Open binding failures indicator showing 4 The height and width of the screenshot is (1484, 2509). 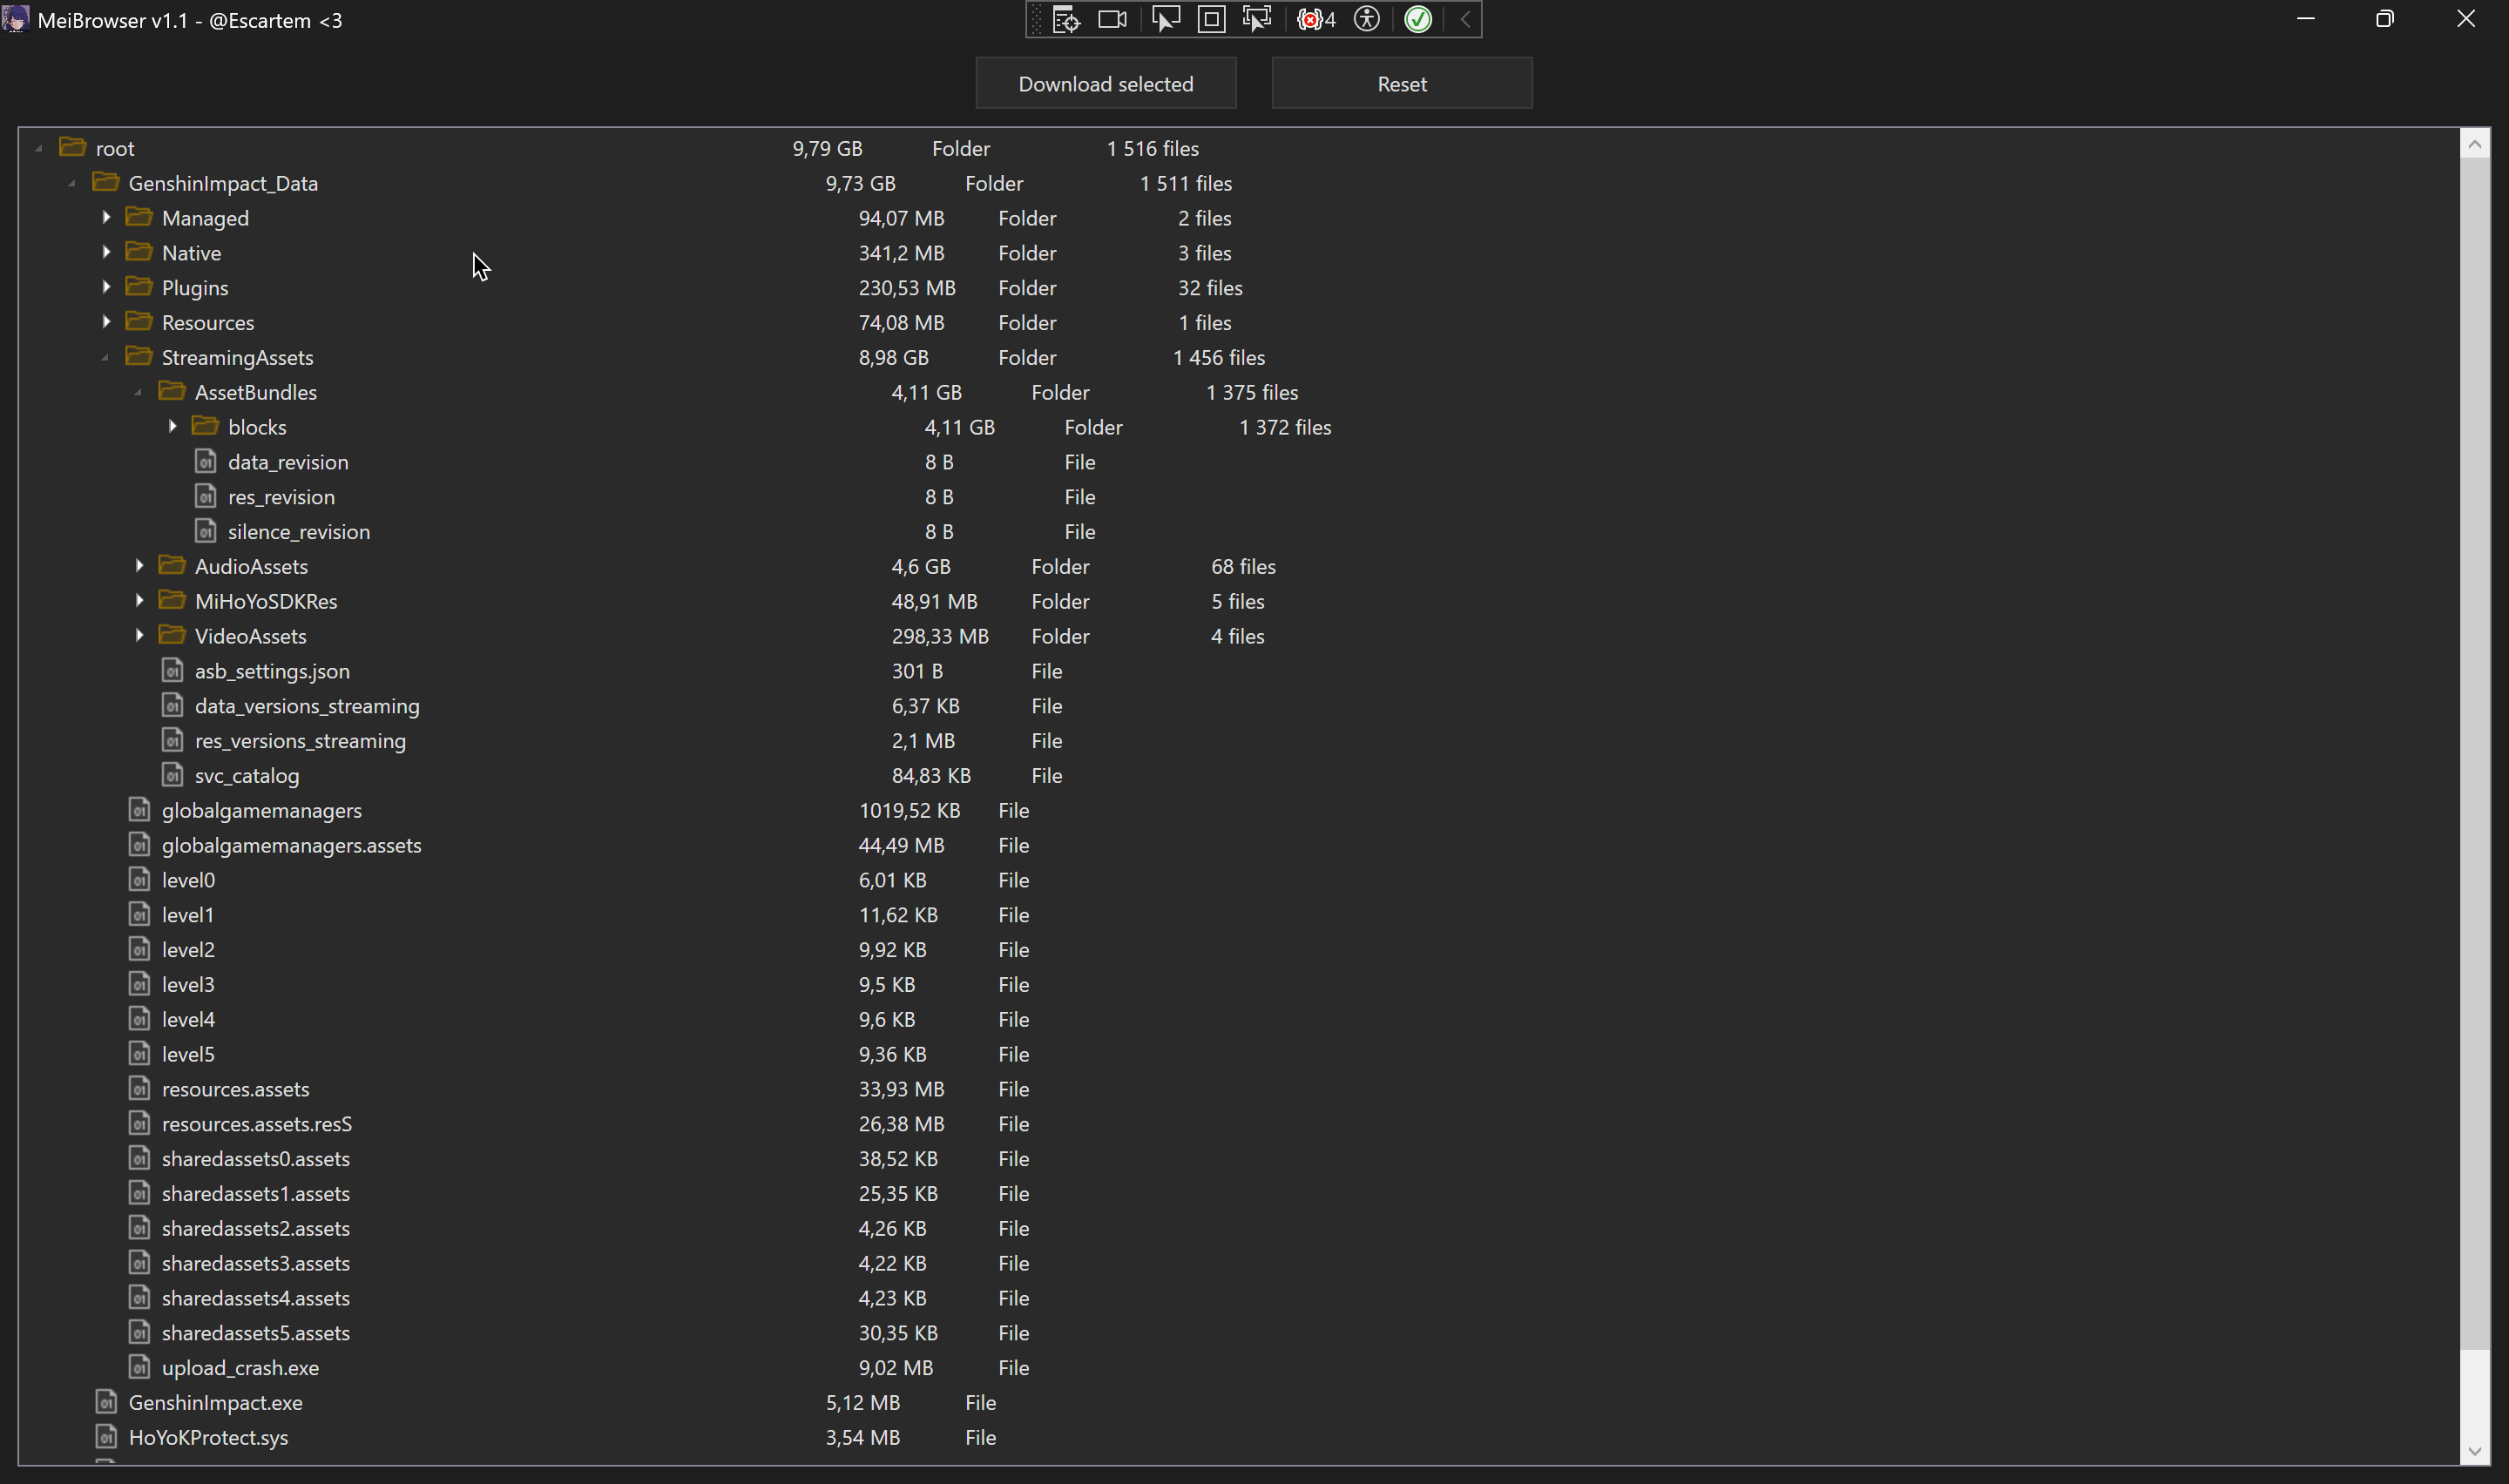click(1315, 20)
